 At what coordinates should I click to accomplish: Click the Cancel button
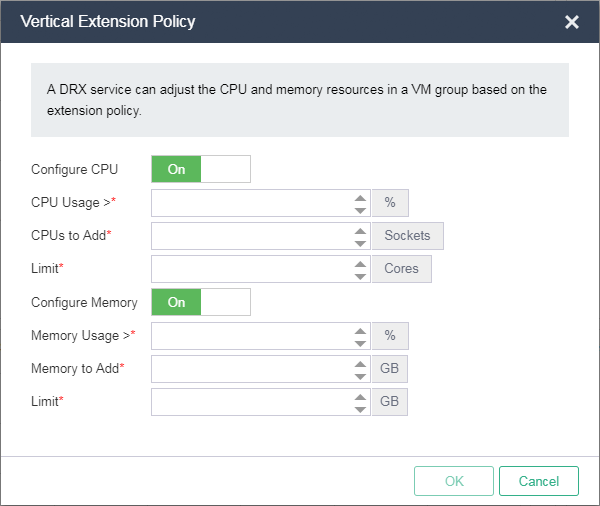coord(539,481)
